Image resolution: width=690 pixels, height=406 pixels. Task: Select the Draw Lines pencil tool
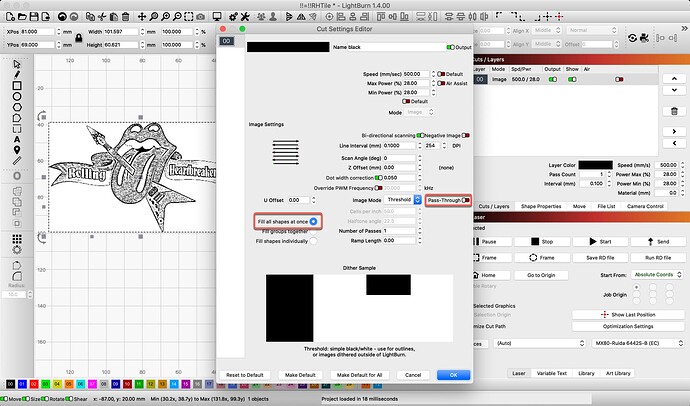pos(17,75)
